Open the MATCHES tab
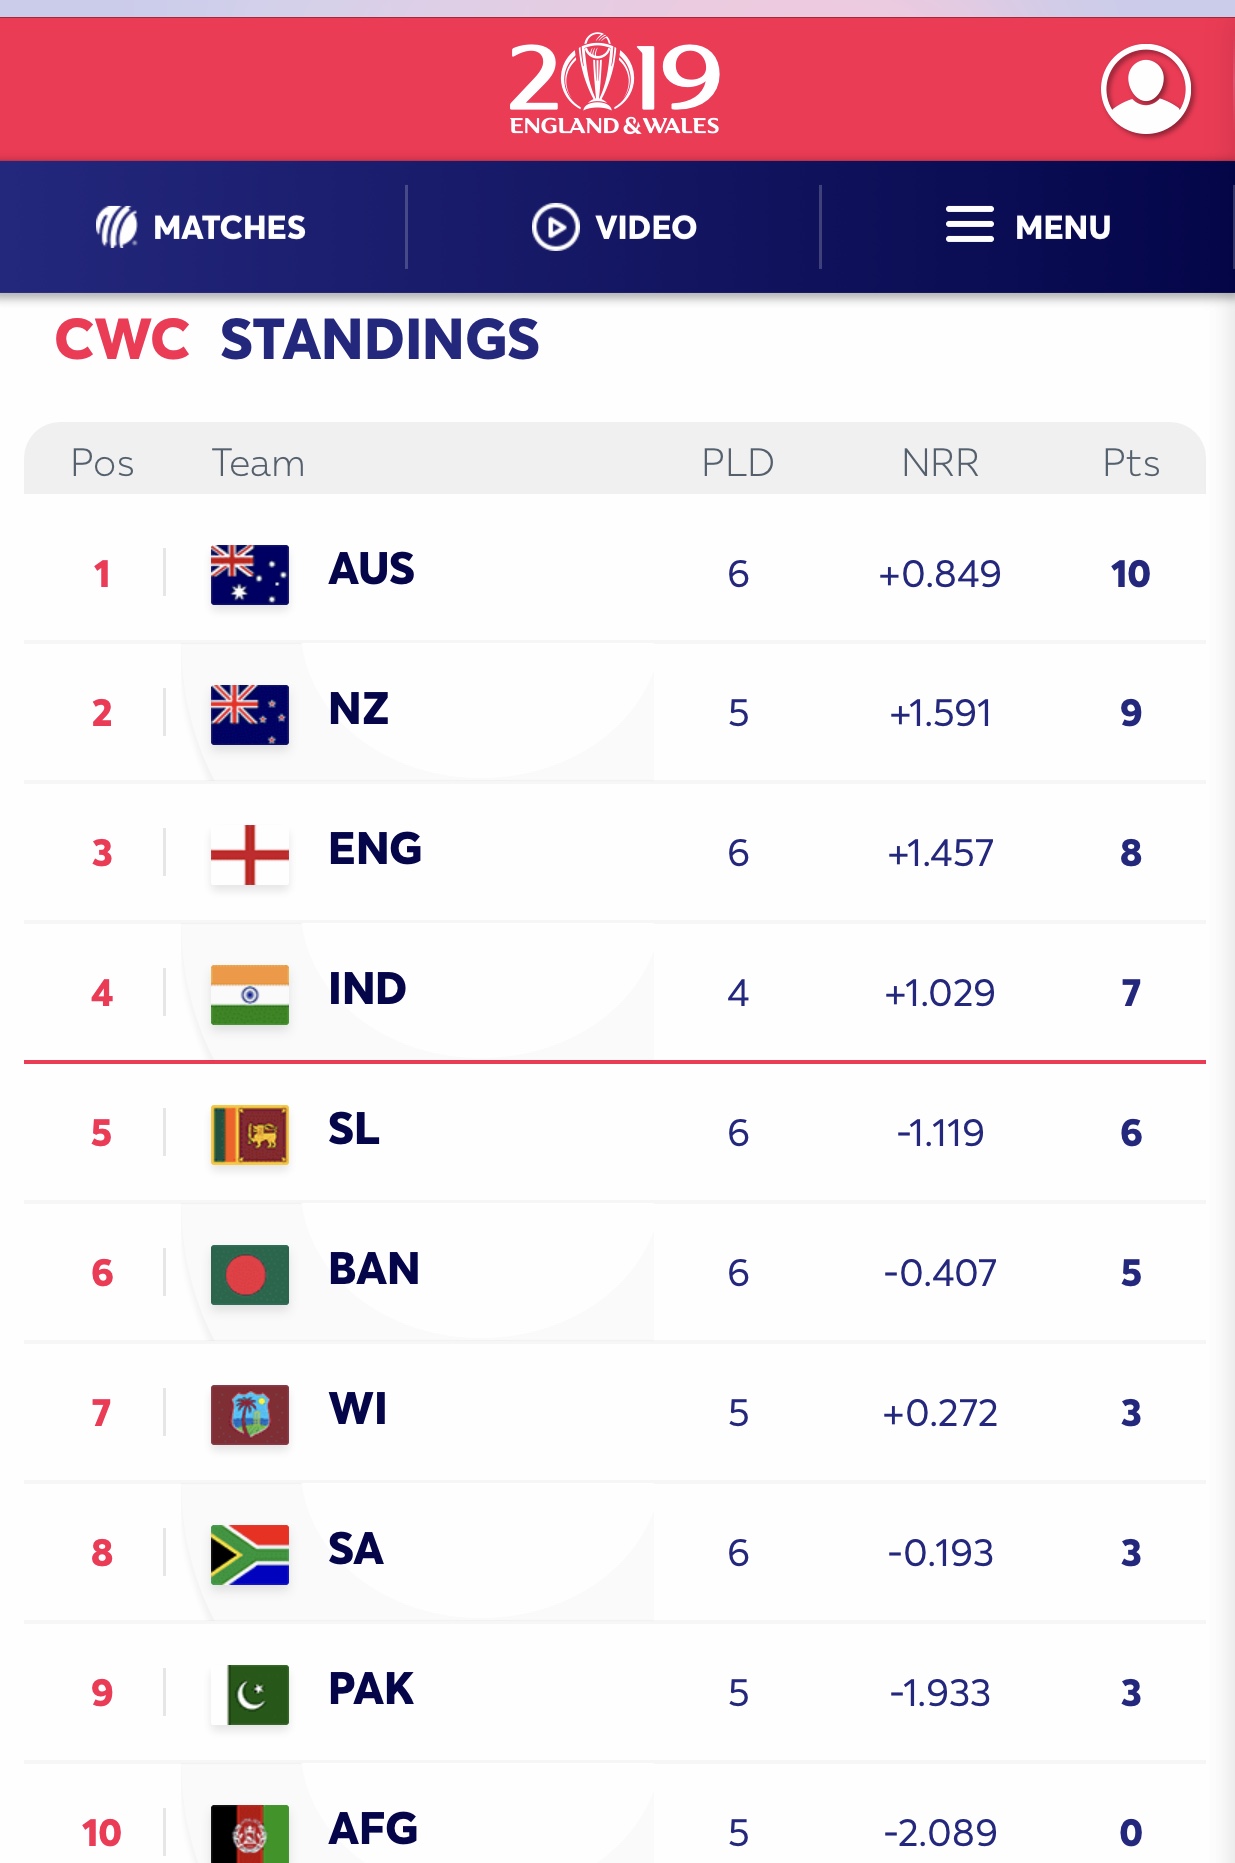1235x1863 pixels. point(229,228)
